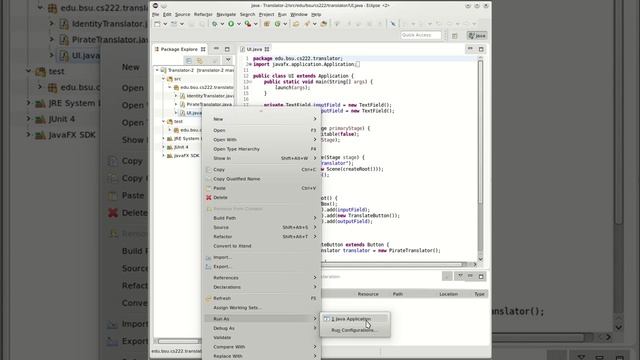Expand the IdentityTranslator.java node

(x=176, y=96)
